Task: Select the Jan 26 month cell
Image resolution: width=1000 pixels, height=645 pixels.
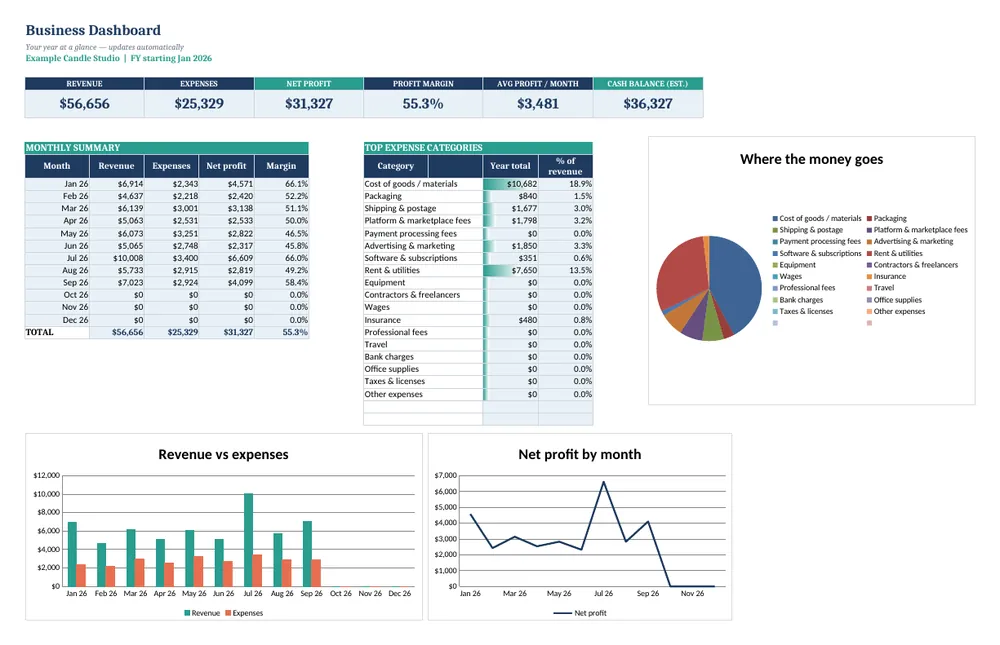Action: click(x=57, y=184)
